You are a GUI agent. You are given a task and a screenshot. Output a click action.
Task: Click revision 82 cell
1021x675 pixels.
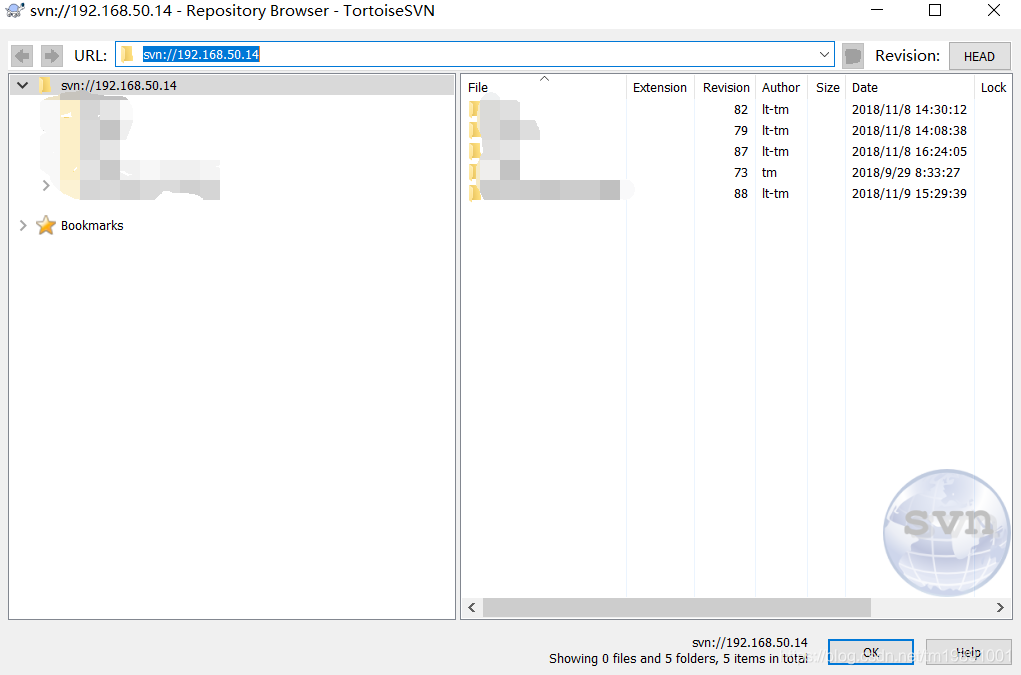coord(740,109)
